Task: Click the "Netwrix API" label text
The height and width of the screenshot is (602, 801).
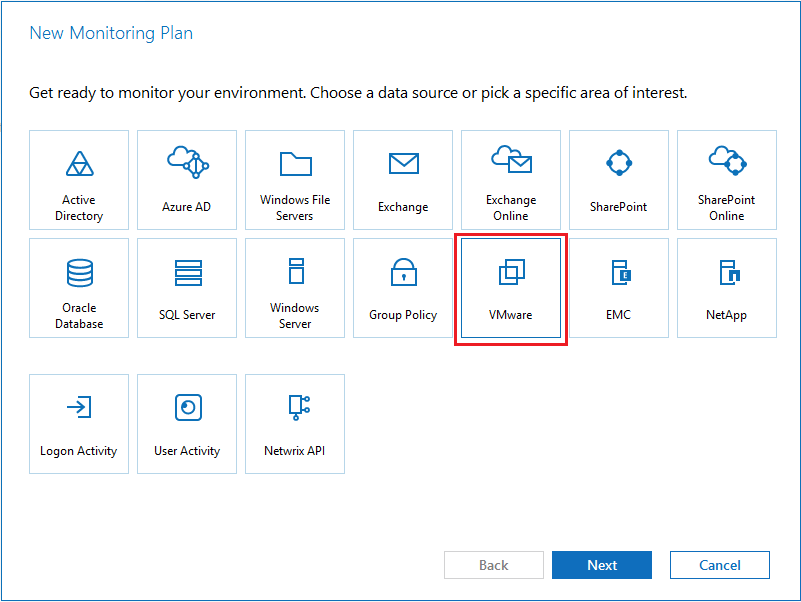Action: click(x=295, y=451)
